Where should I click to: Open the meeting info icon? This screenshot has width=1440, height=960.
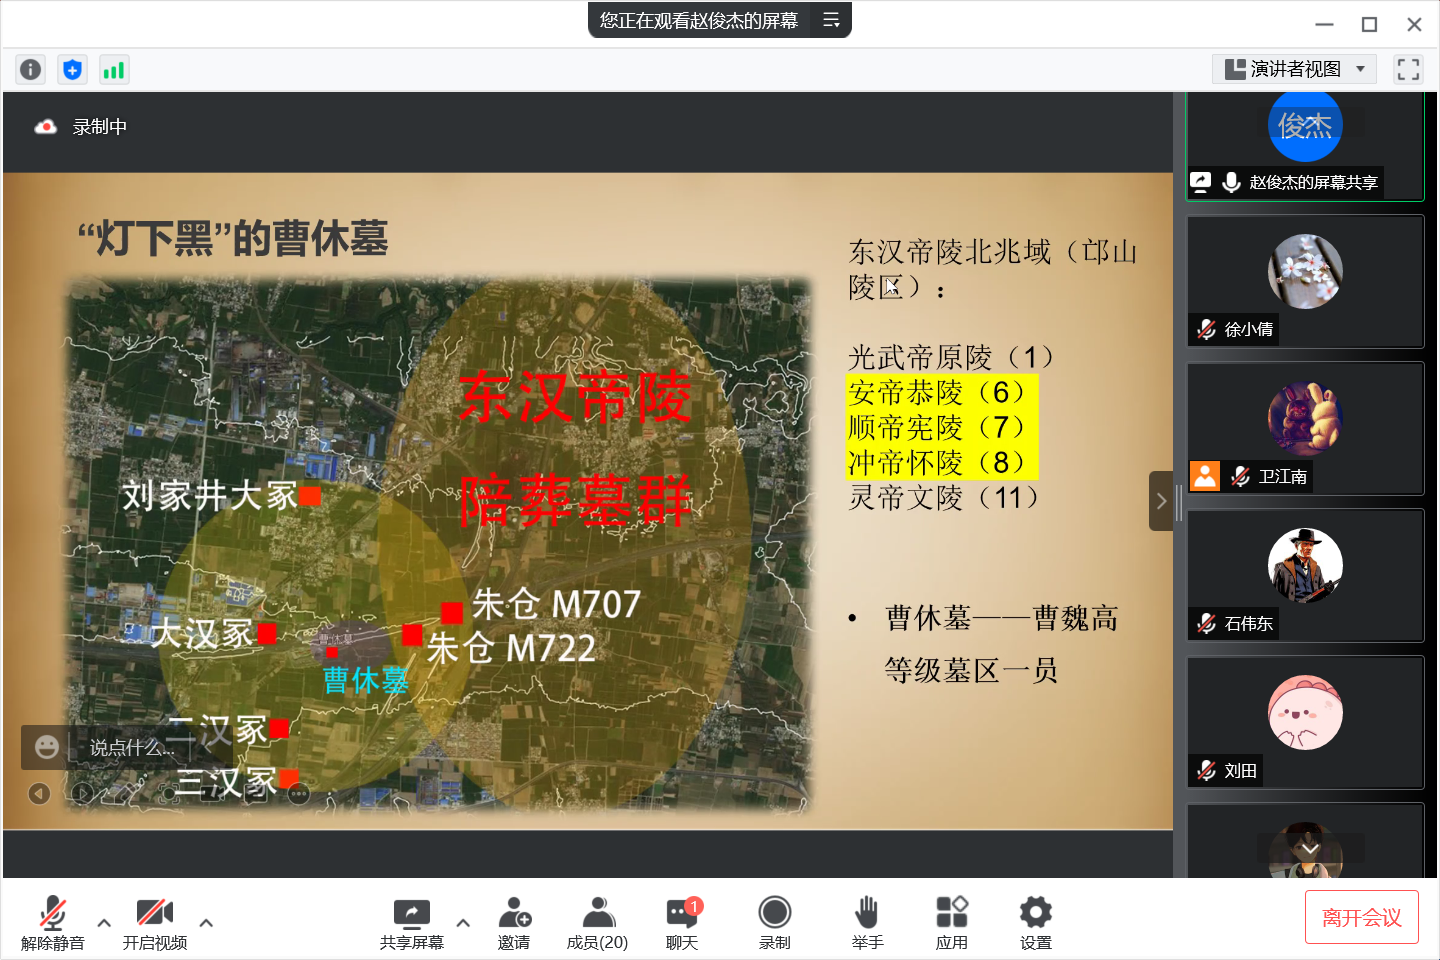tap(31, 69)
